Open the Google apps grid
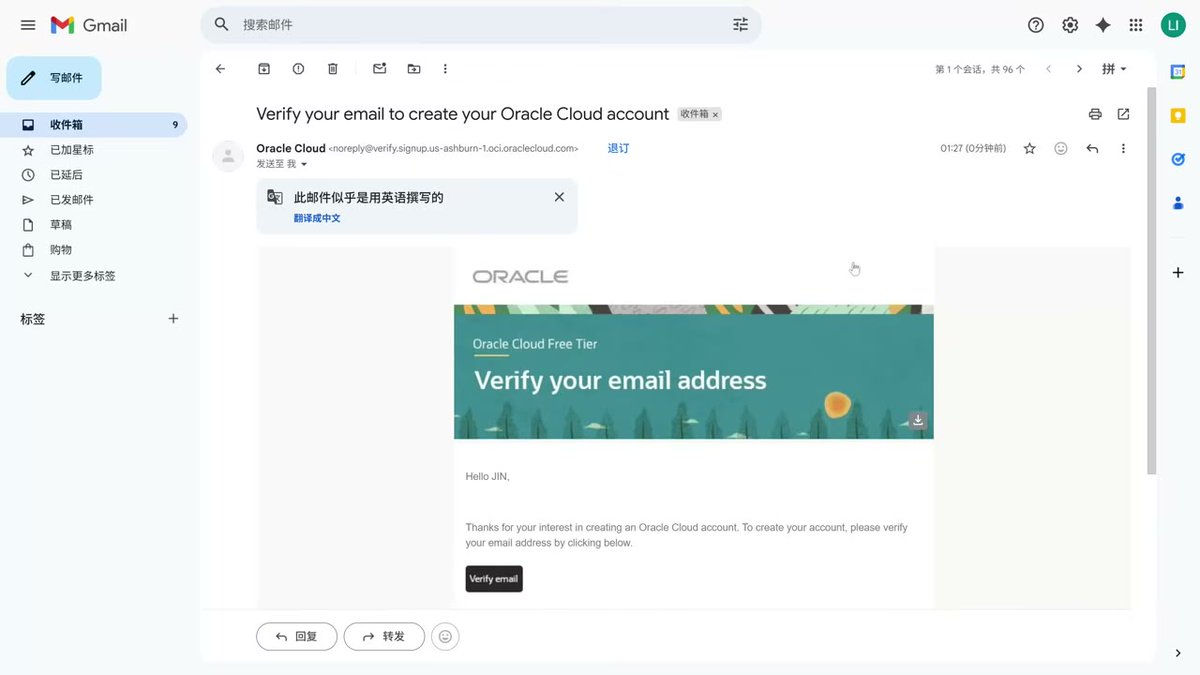 [1136, 25]
